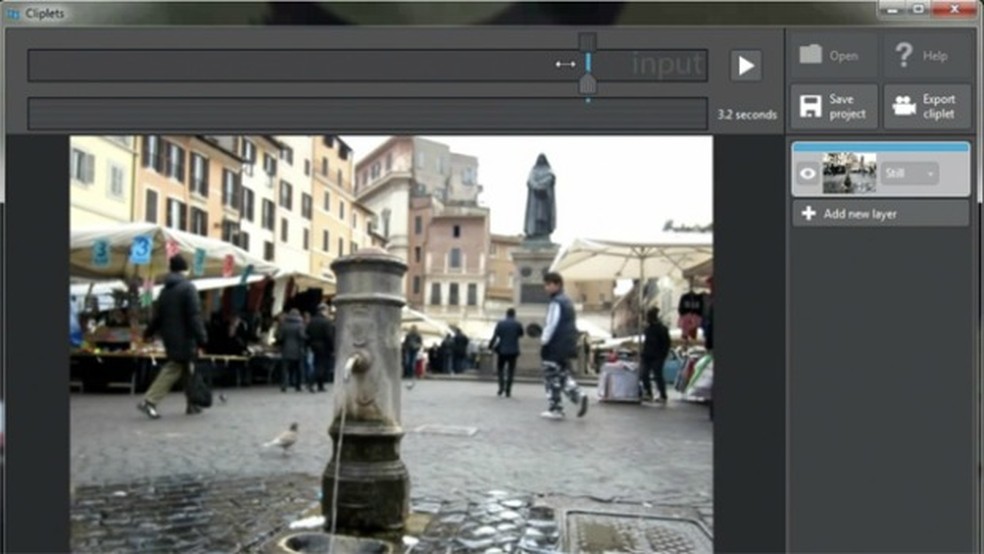Close the Cliplets window
This screenshot has height=554, width=984.
click(955, 9)
